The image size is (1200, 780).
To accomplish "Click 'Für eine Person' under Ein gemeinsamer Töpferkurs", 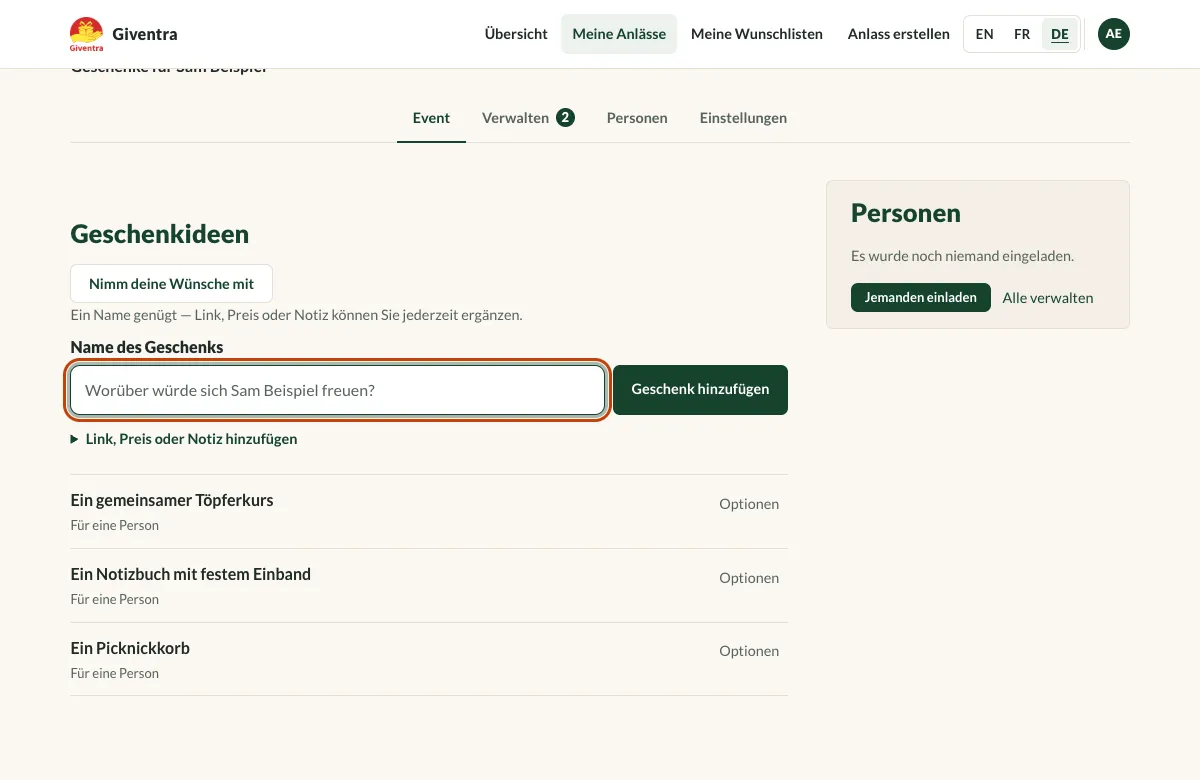I will tap(115, 525).
